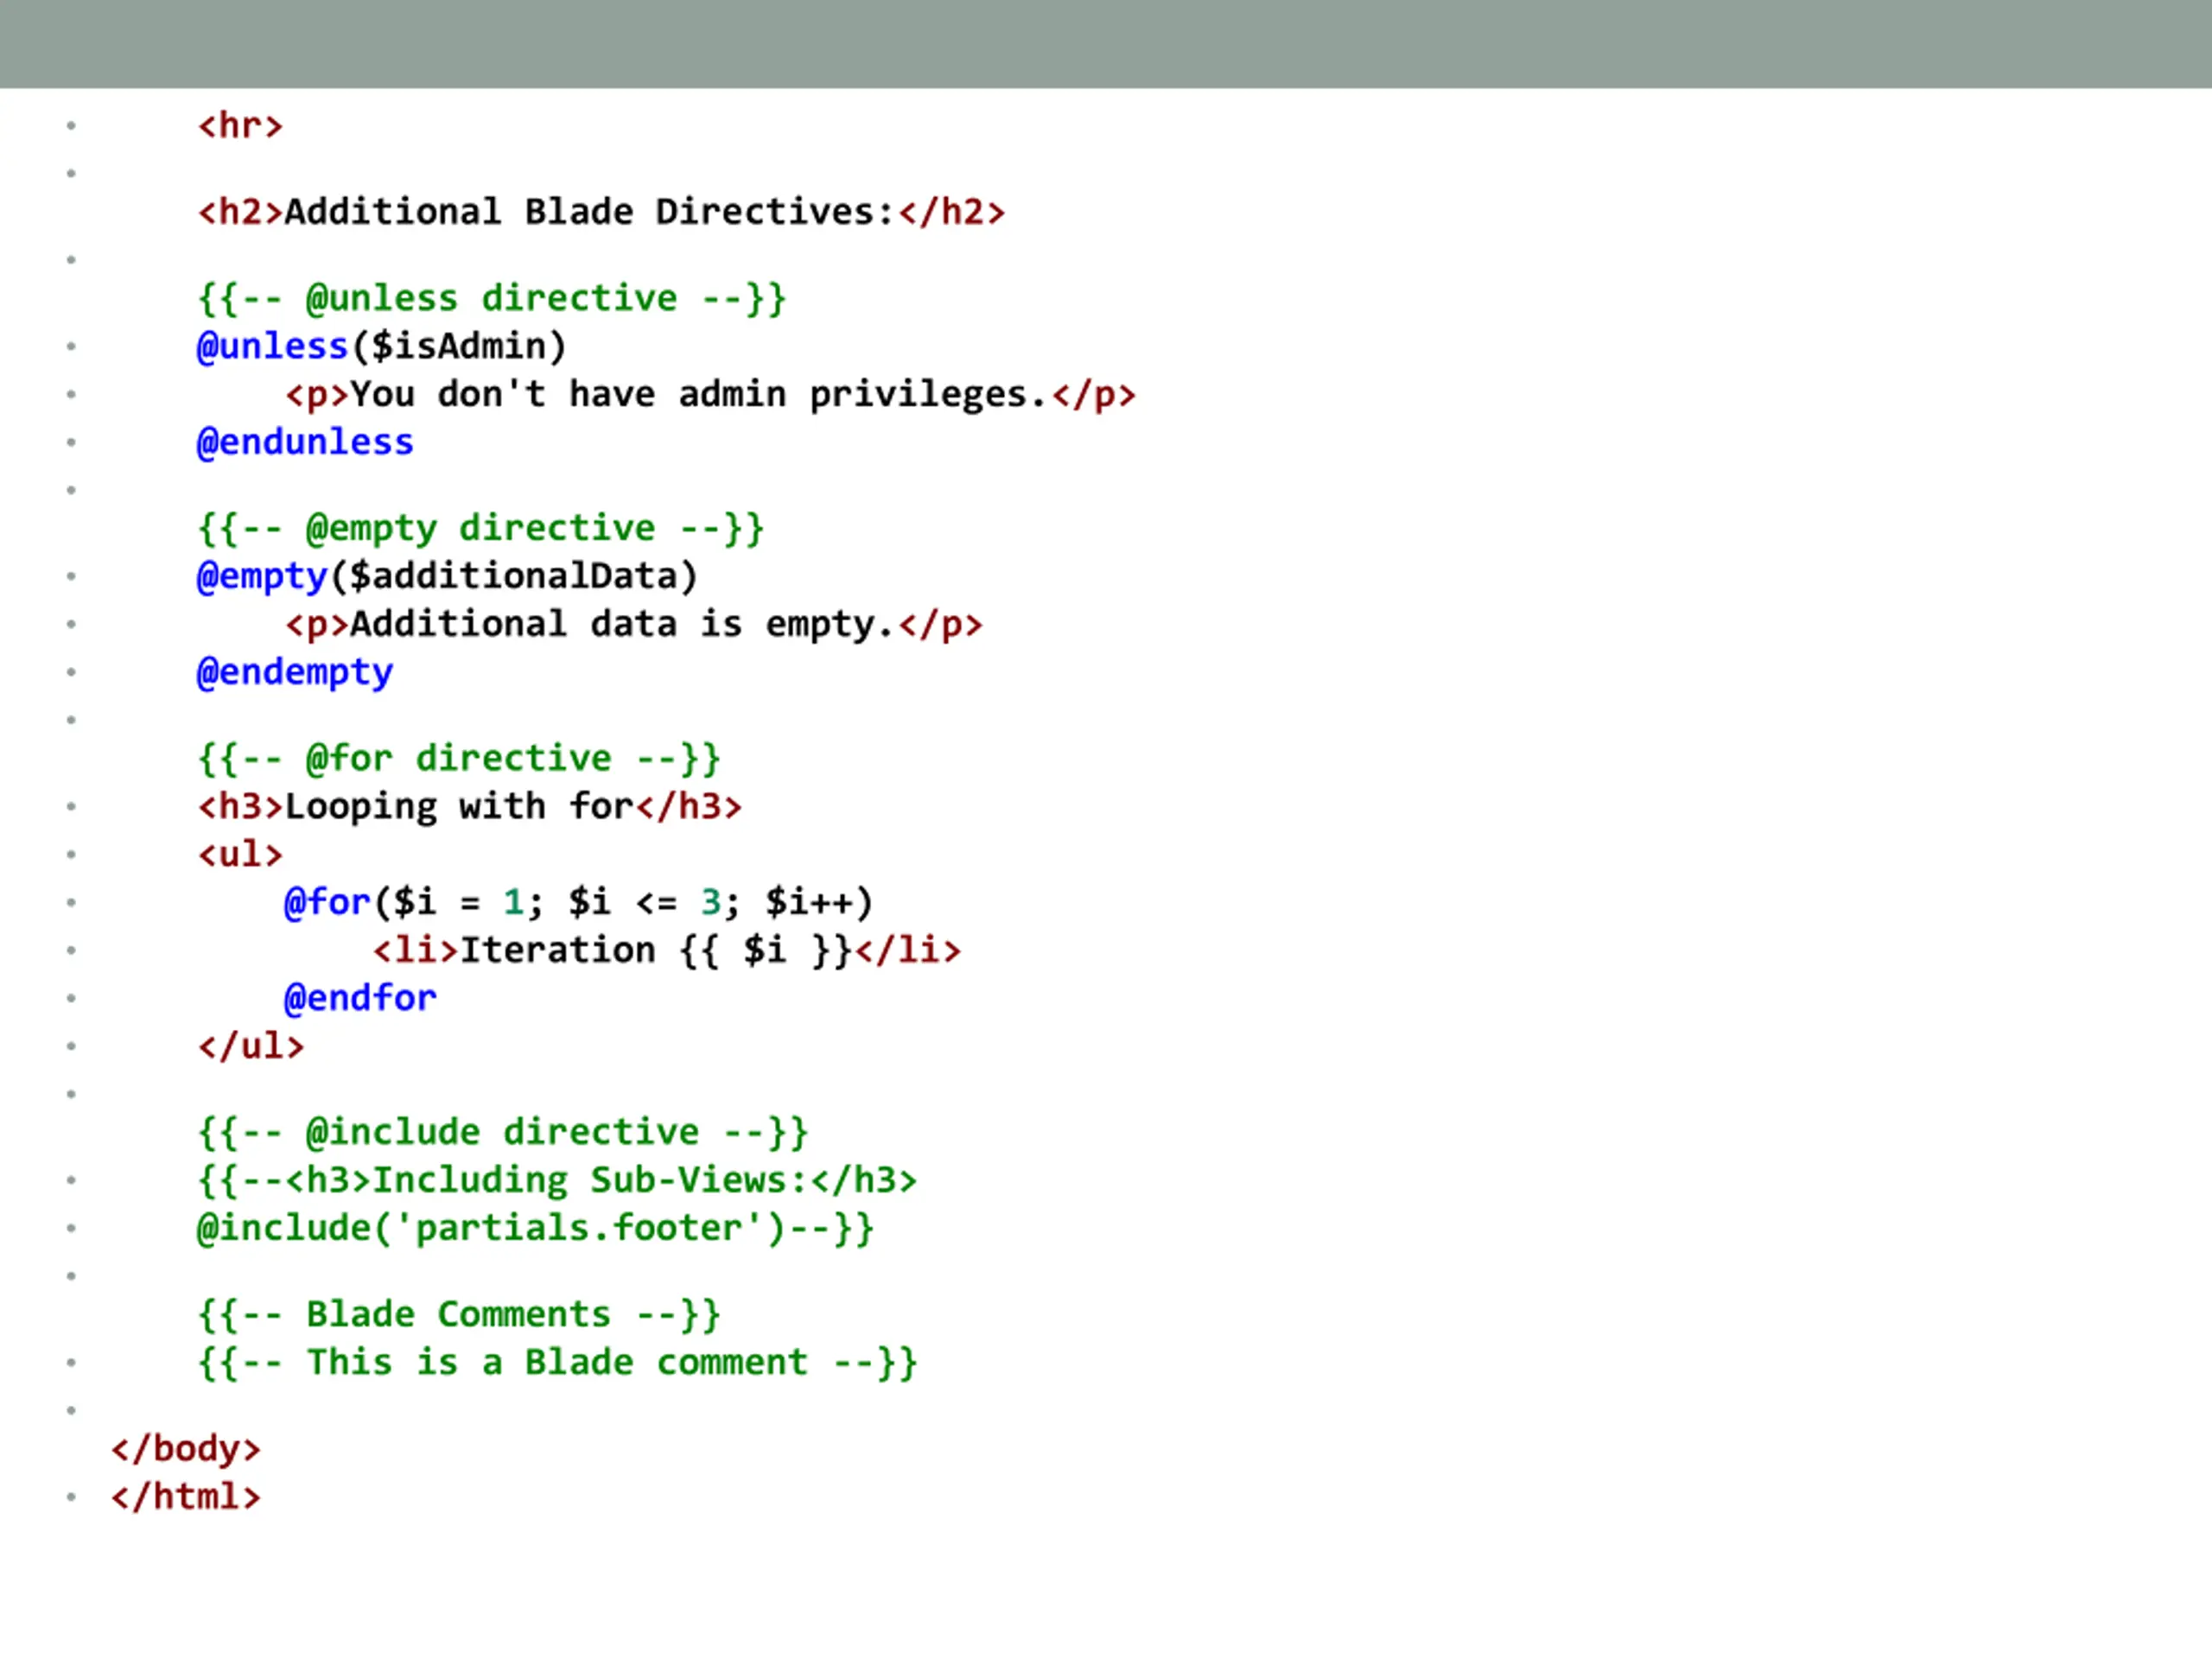Select the 'Additional Blade Directives:' heading line
Viewport: 2212px width, 1659px height.
point(601,212)
